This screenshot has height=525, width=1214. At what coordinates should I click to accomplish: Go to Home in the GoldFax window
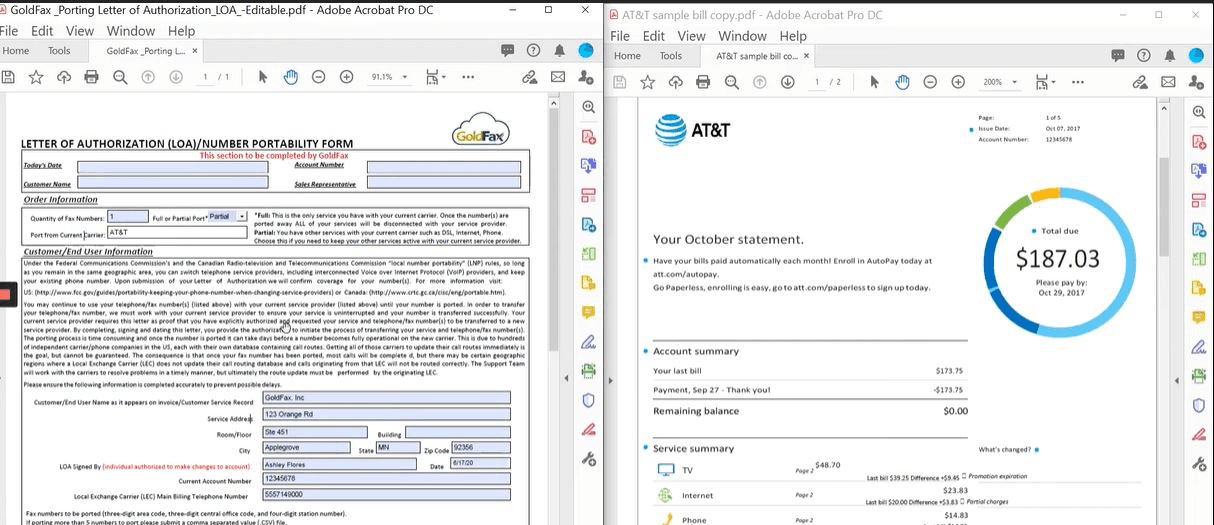click(16, 51)
